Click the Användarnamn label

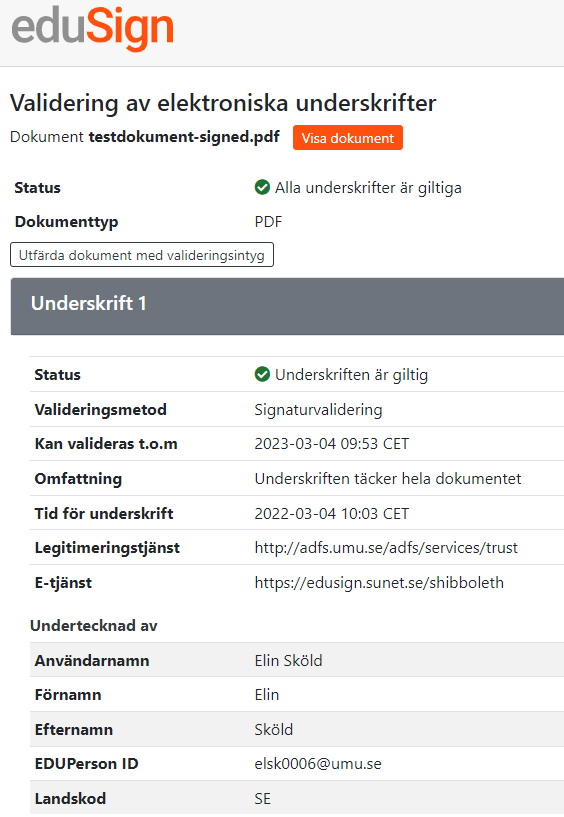coord(92,660)
